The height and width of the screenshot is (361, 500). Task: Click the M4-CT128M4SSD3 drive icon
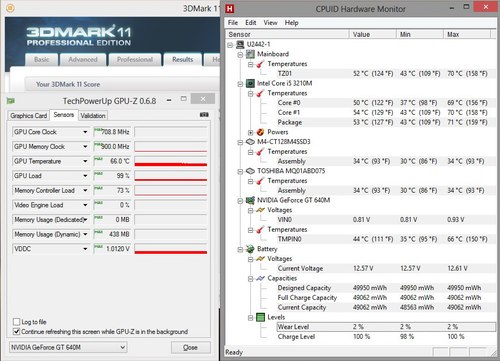tap(250, 142)
